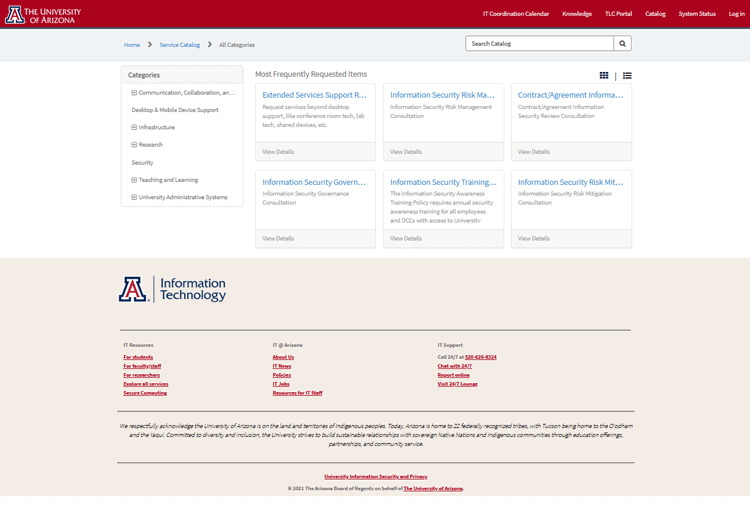Click the magnifier search button
The height and width of the screenshot is (509, 750).
click(x=622, y=44)
